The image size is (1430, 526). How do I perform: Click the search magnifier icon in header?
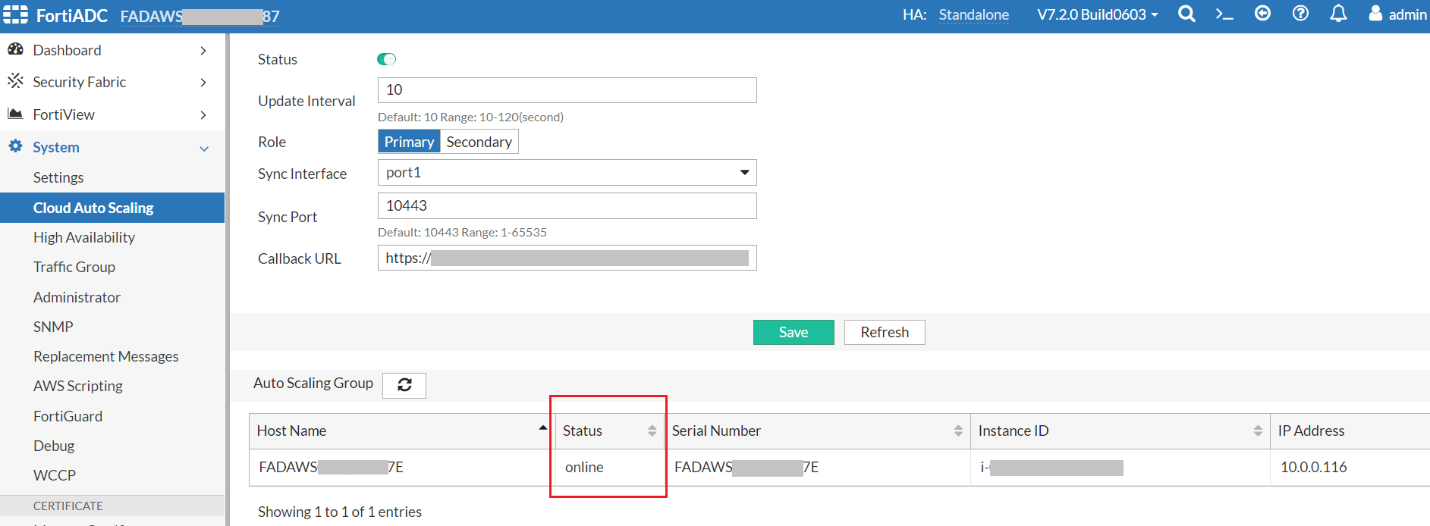1186,14
